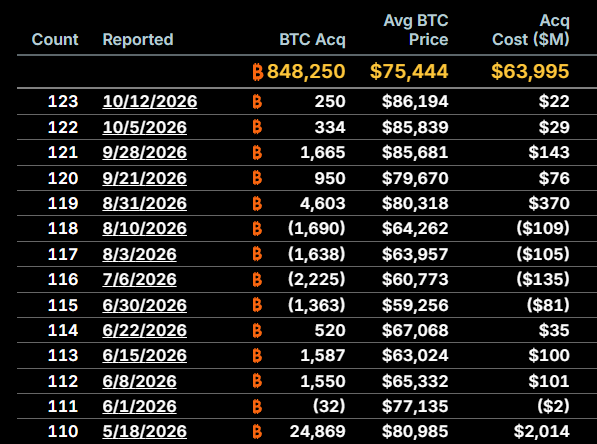Select the total acquisition cost $63,995
Viewport: 597px width, 444px height.
point(530,71)
